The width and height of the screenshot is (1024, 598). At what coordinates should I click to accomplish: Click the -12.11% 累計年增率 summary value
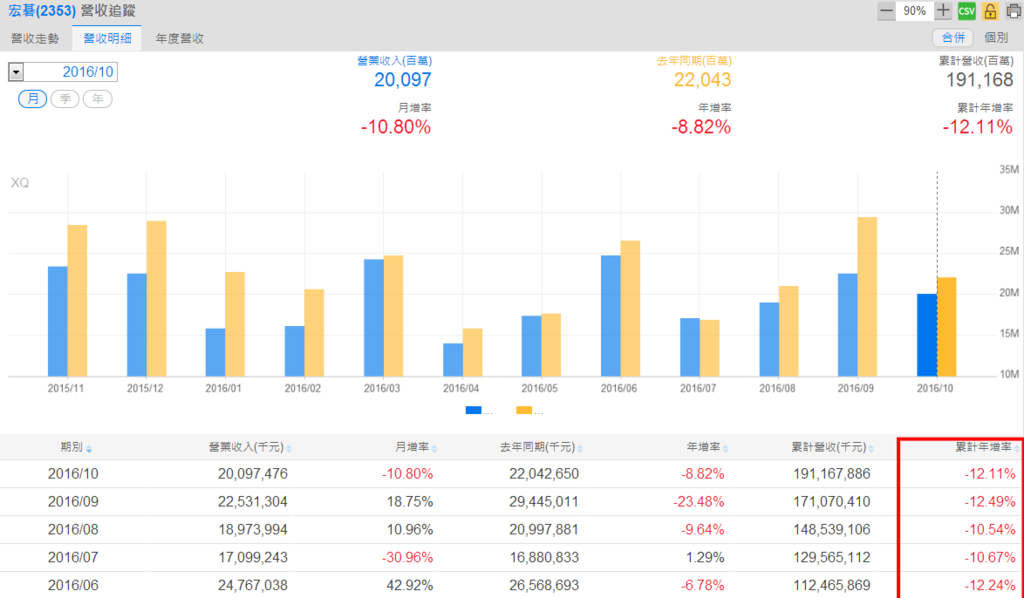tap(978, 127)
